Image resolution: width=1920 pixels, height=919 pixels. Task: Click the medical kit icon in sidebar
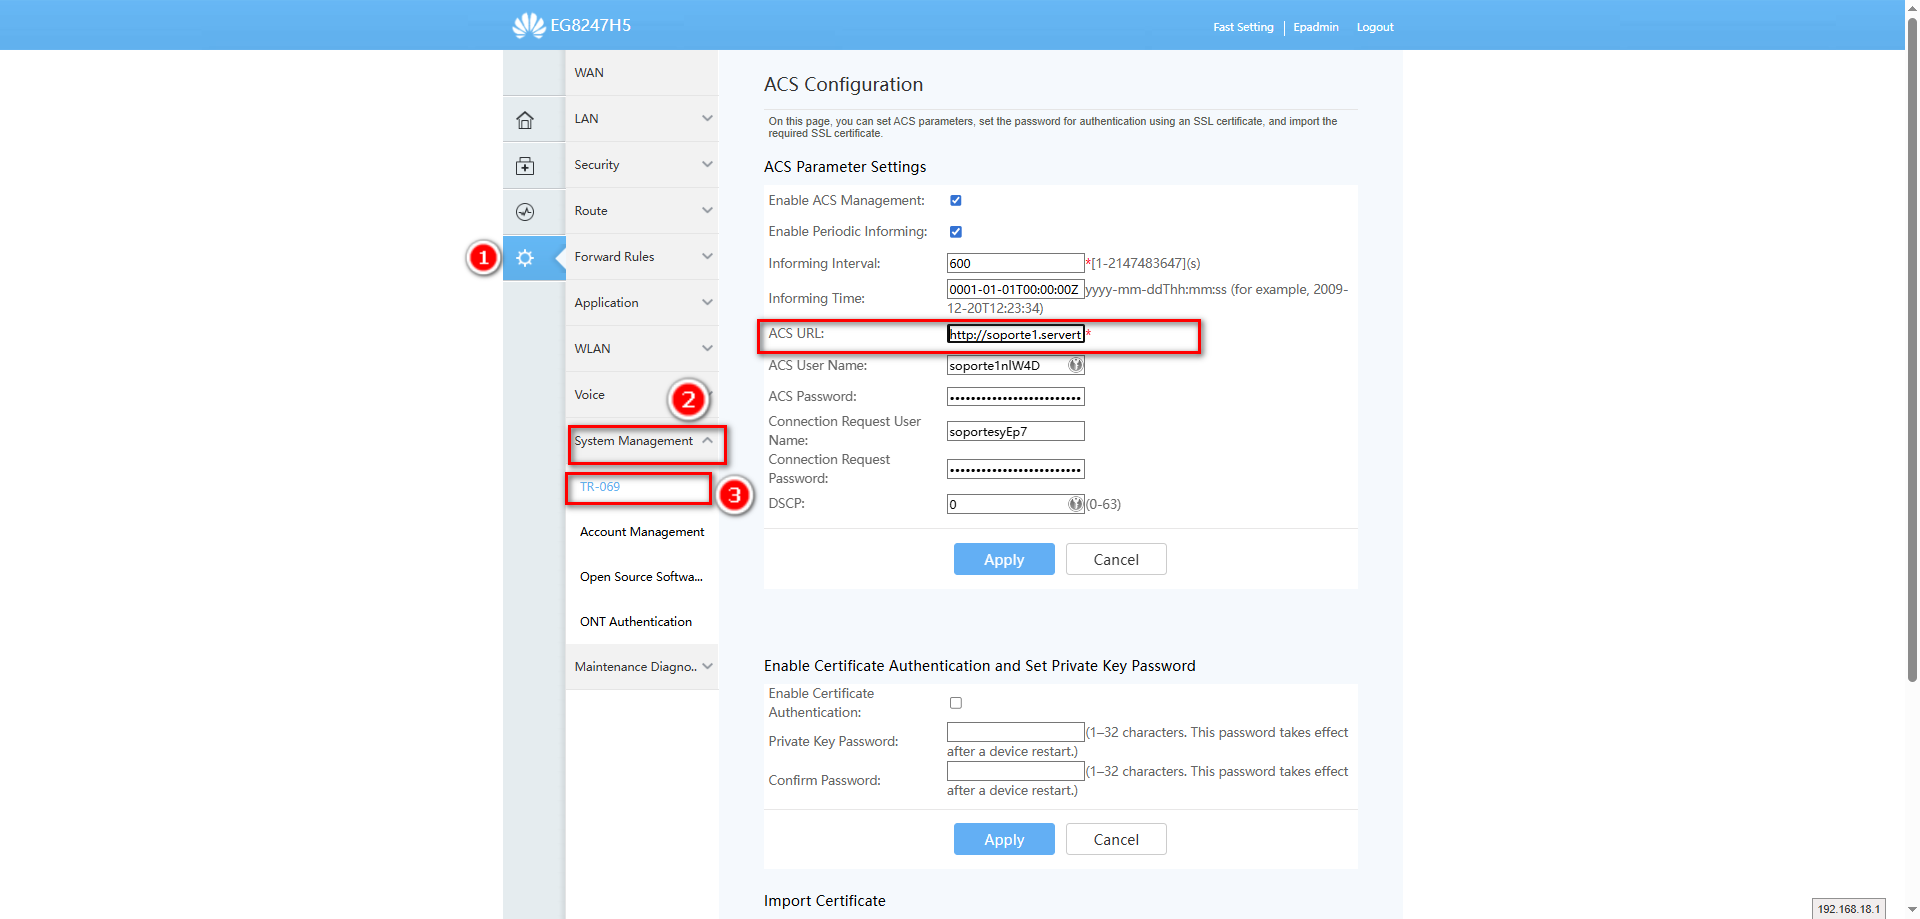coord(525,166)
